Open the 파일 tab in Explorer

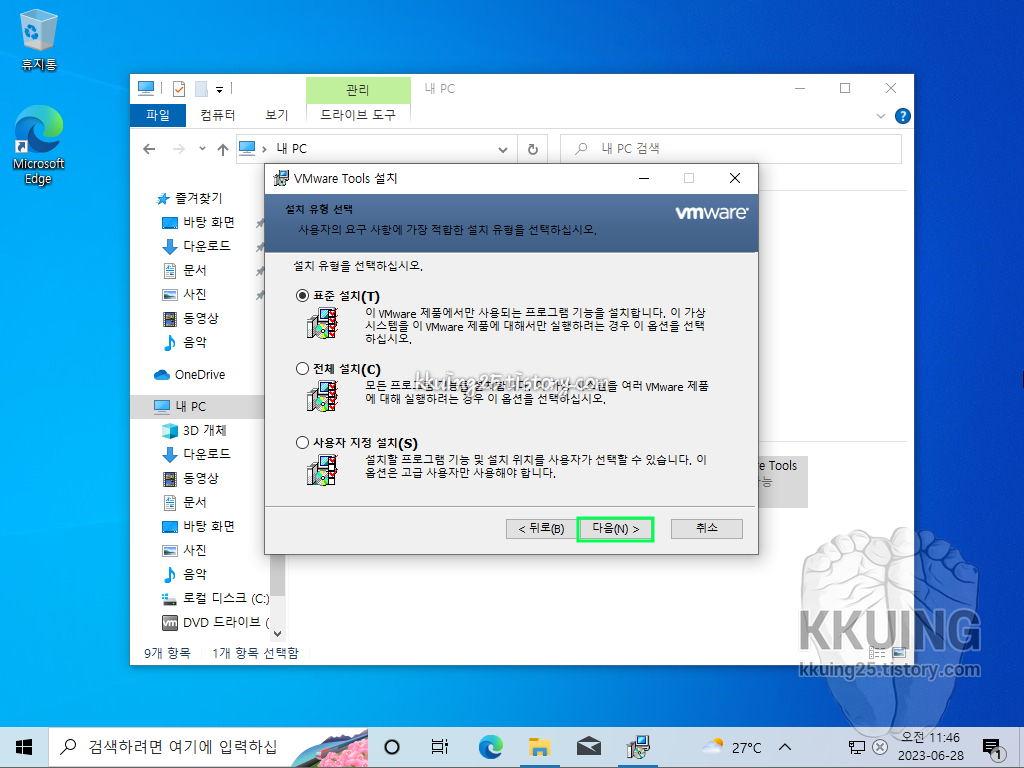pyautogui.click(x=158, y=115)
